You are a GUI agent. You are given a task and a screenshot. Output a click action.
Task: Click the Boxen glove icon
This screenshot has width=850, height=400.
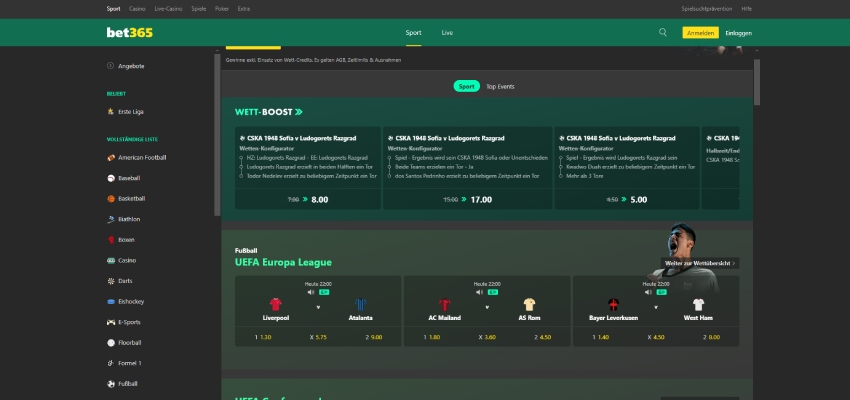[111, 240]
